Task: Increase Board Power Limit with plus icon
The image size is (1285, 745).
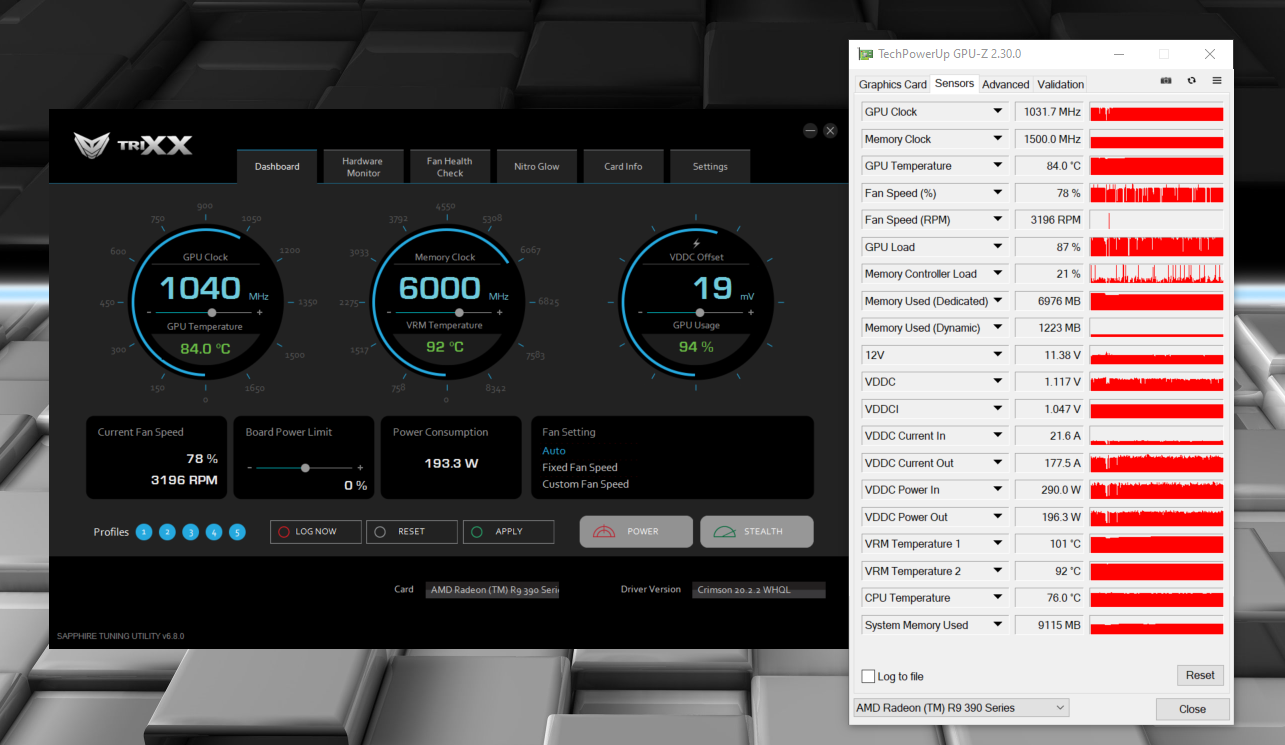Action: click(360, 468)
